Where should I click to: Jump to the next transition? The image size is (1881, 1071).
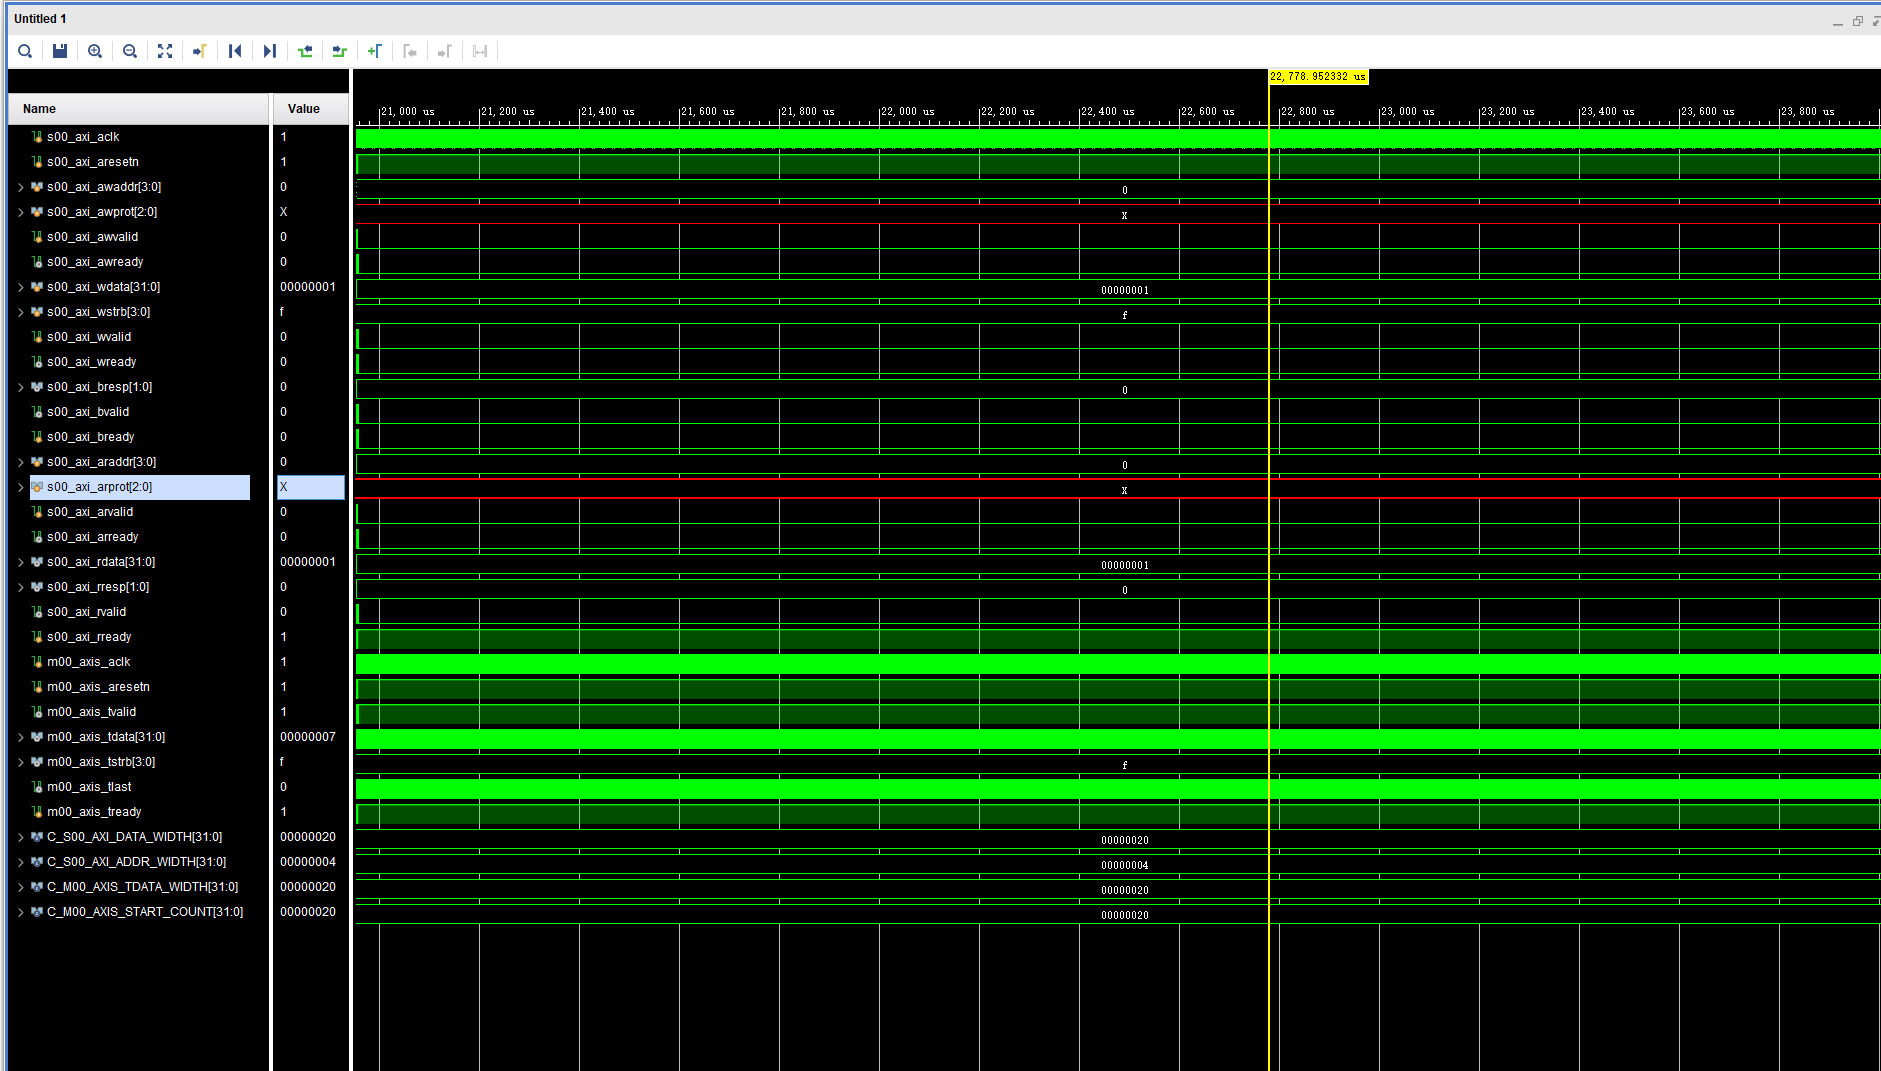(340, 51)
